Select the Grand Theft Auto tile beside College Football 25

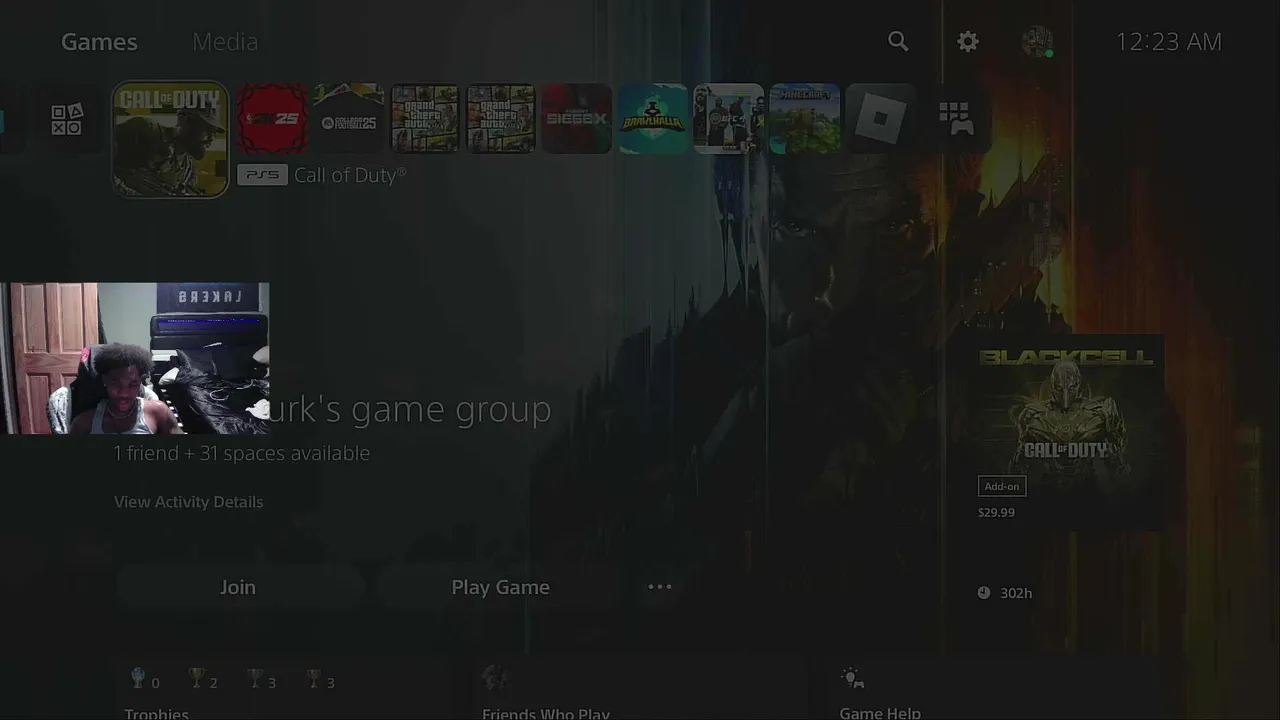(x=424, y=119)
